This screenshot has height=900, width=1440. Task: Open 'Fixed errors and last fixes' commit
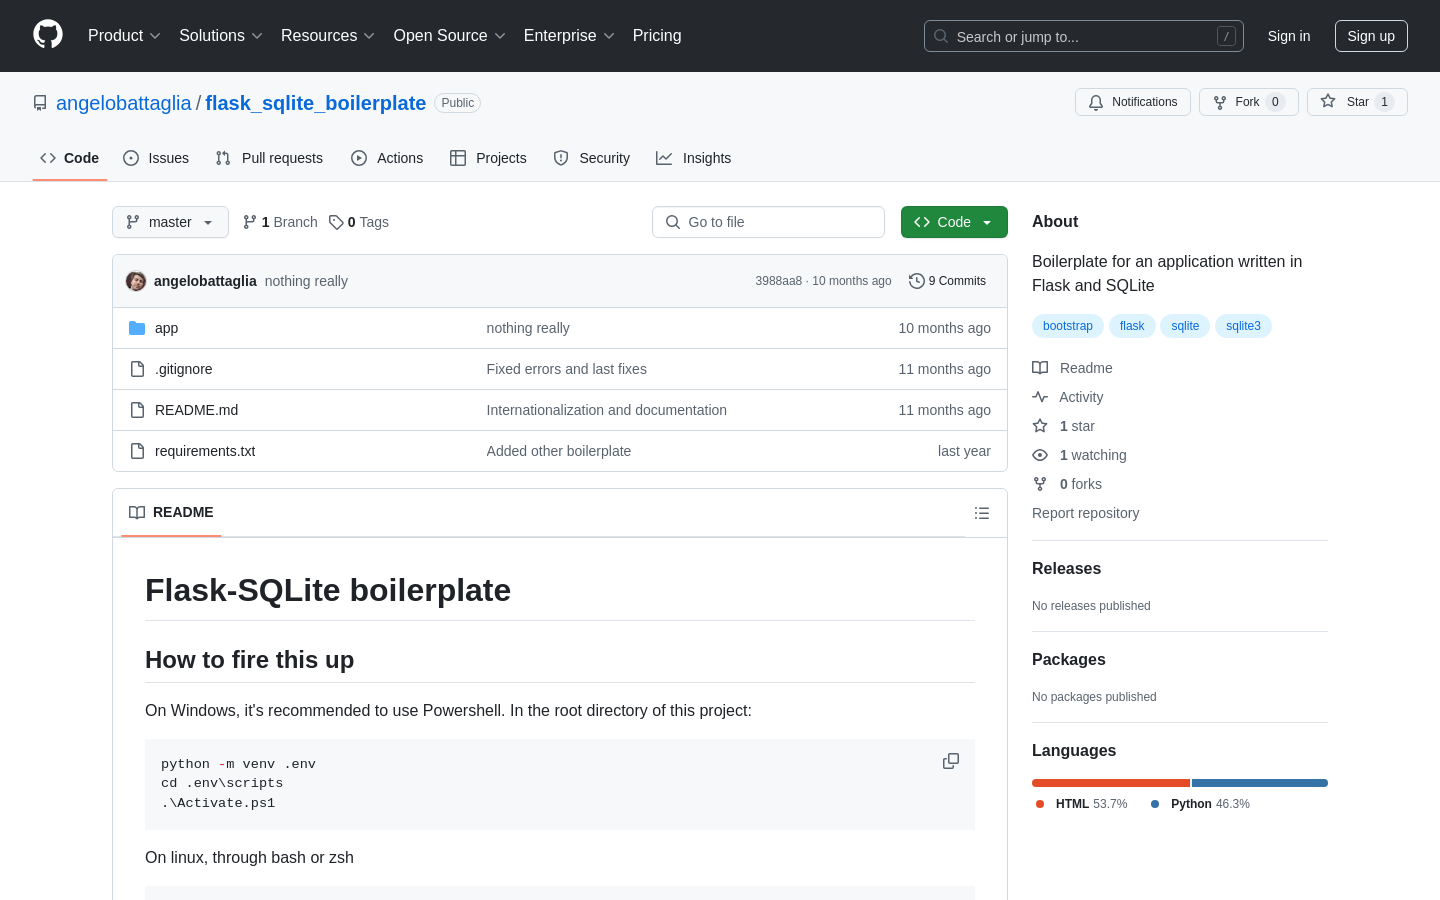(x=567, y=369)
